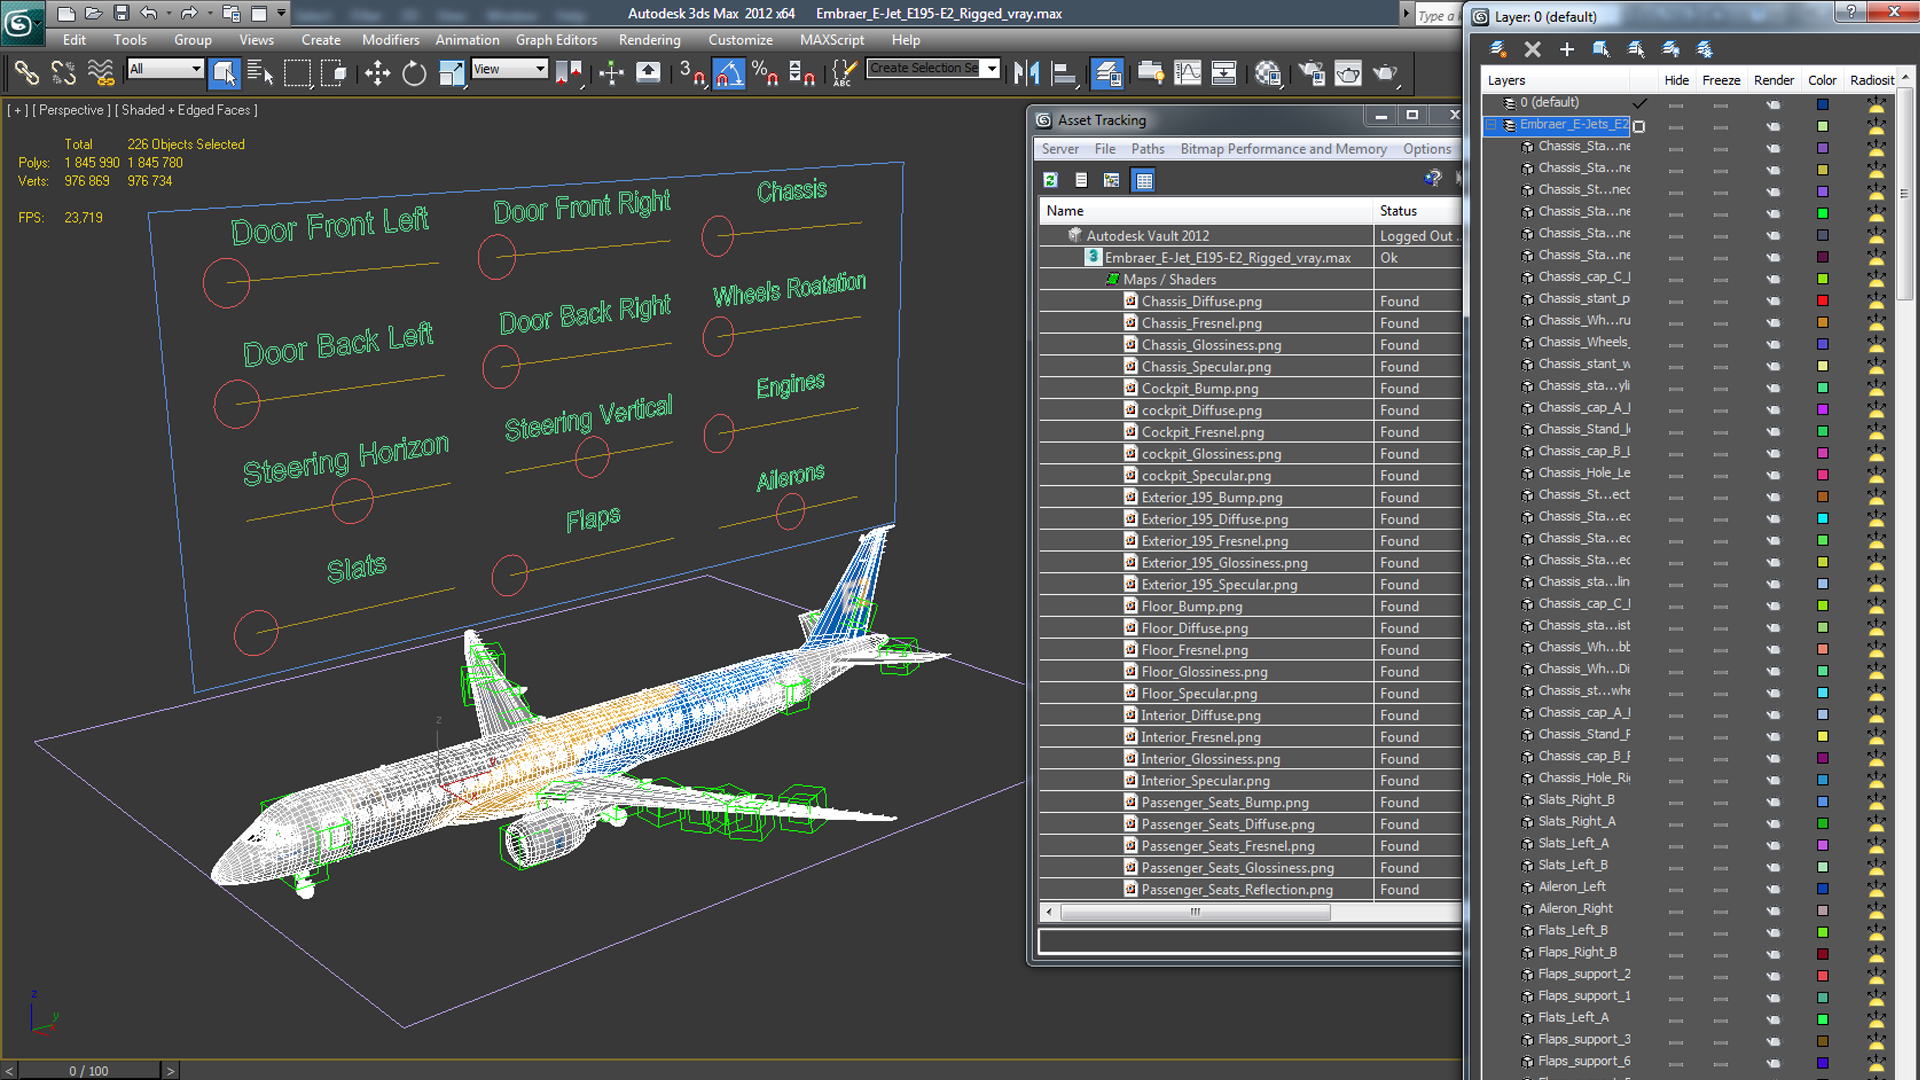Activate Select and Move tool
Screen dimensions: 1920x1080
(x=377, y=73)
